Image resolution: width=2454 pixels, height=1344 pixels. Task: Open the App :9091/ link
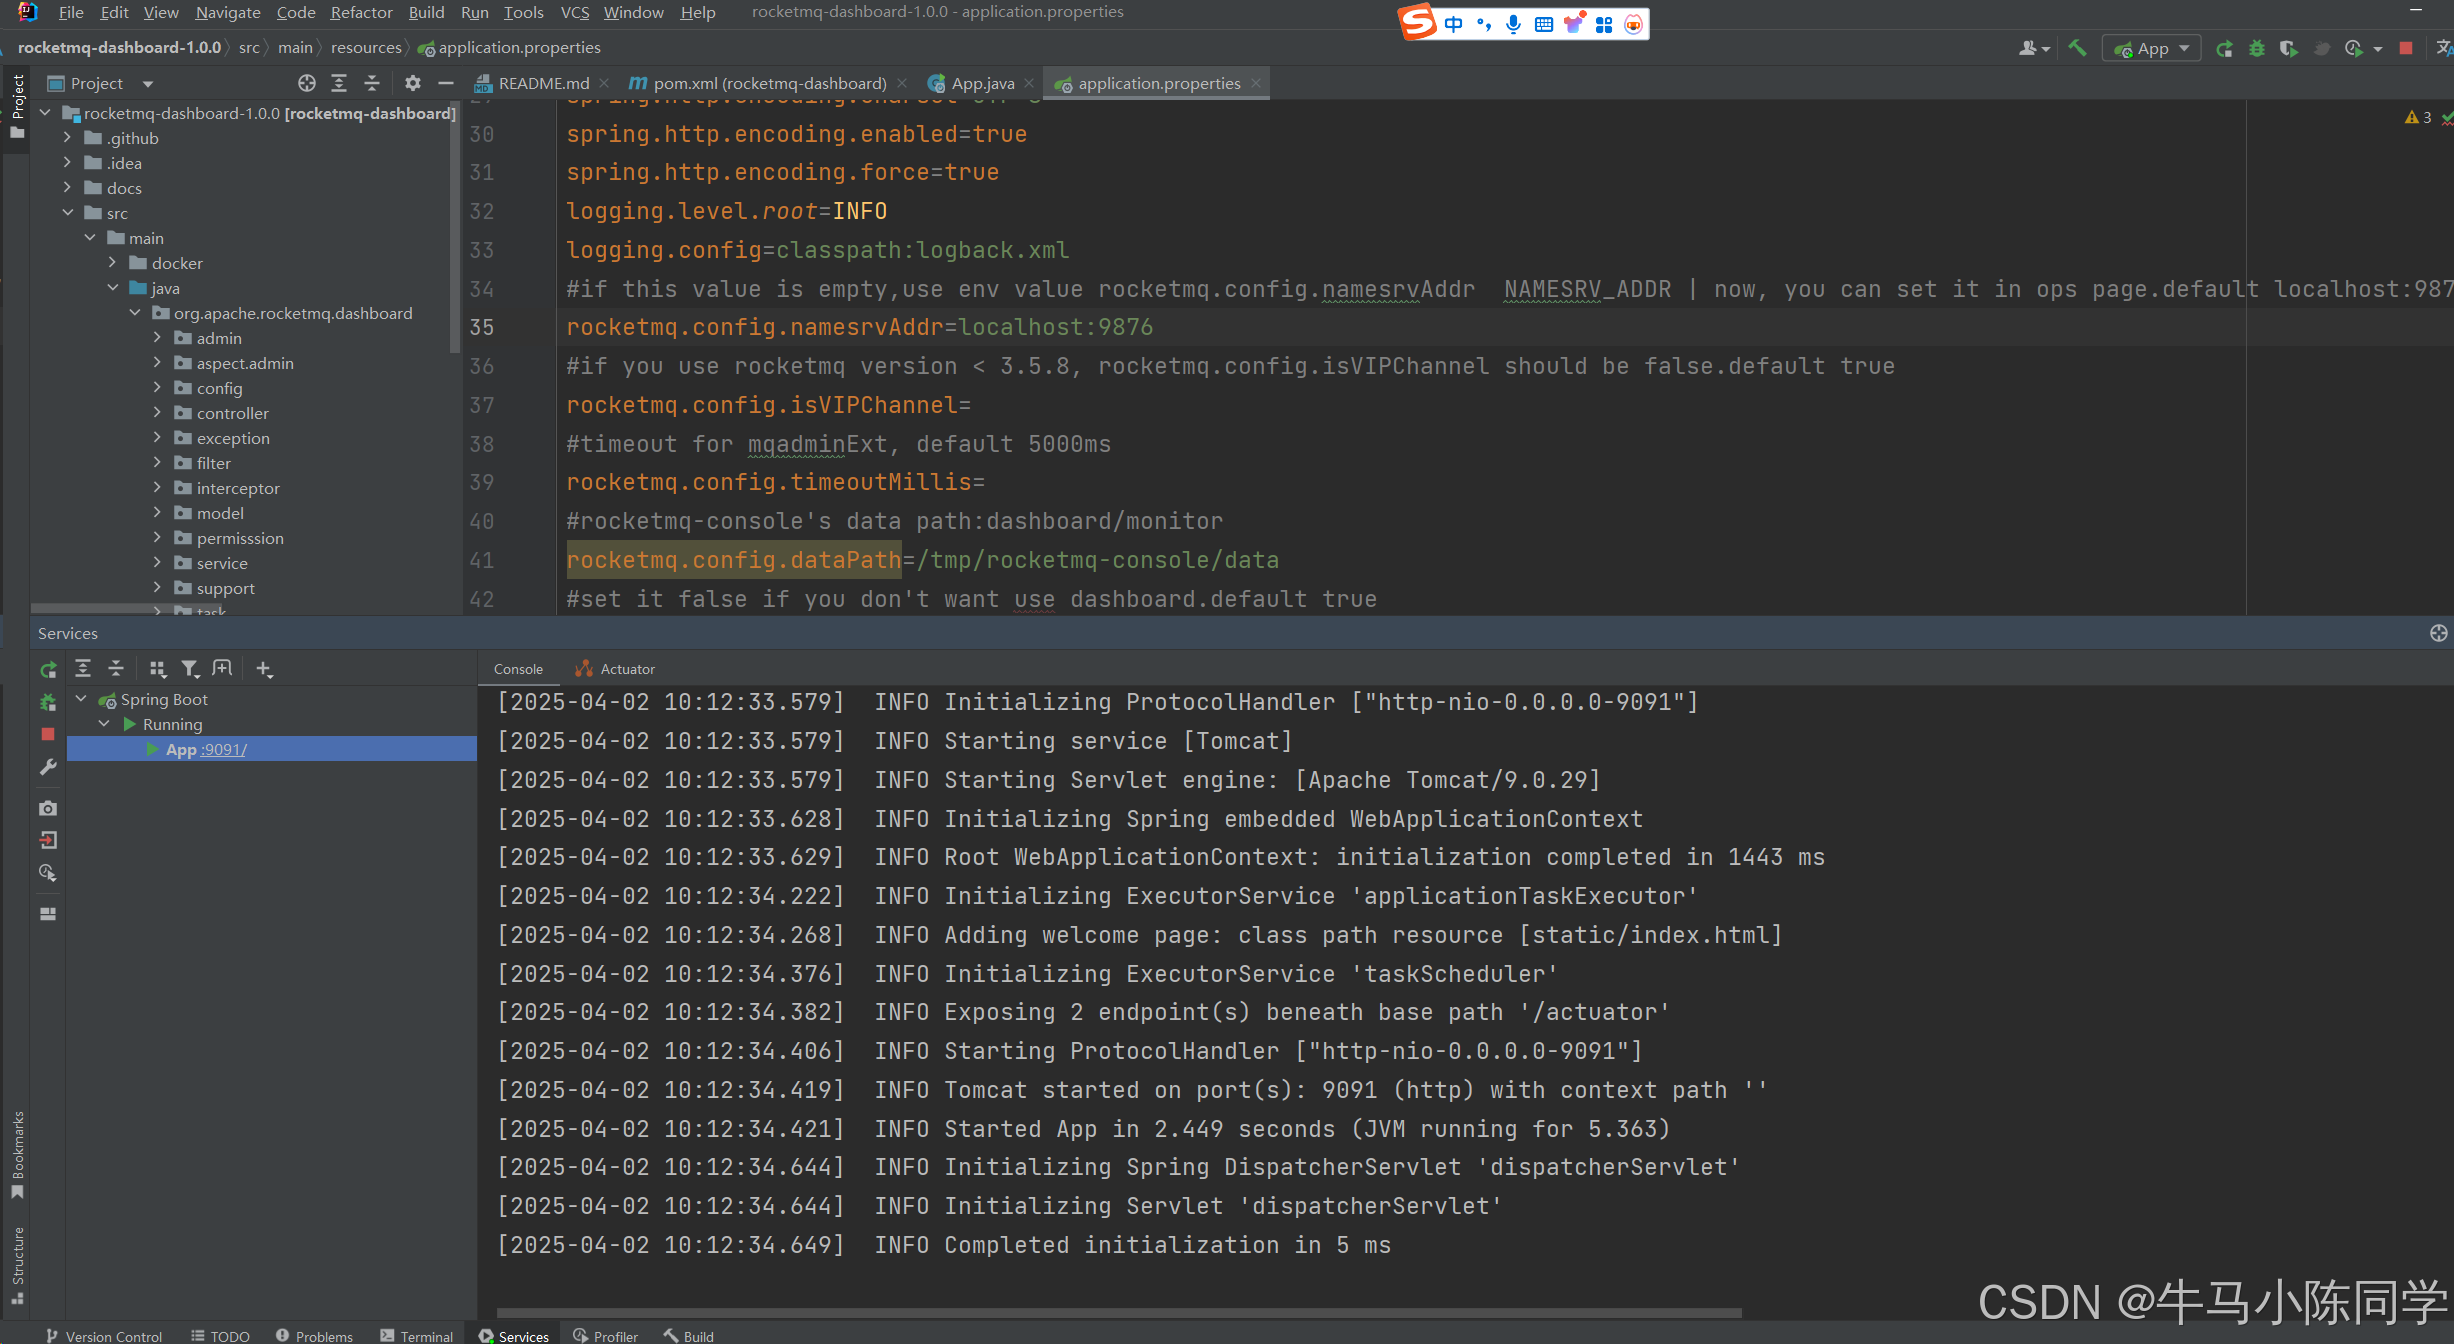(225, 749)
